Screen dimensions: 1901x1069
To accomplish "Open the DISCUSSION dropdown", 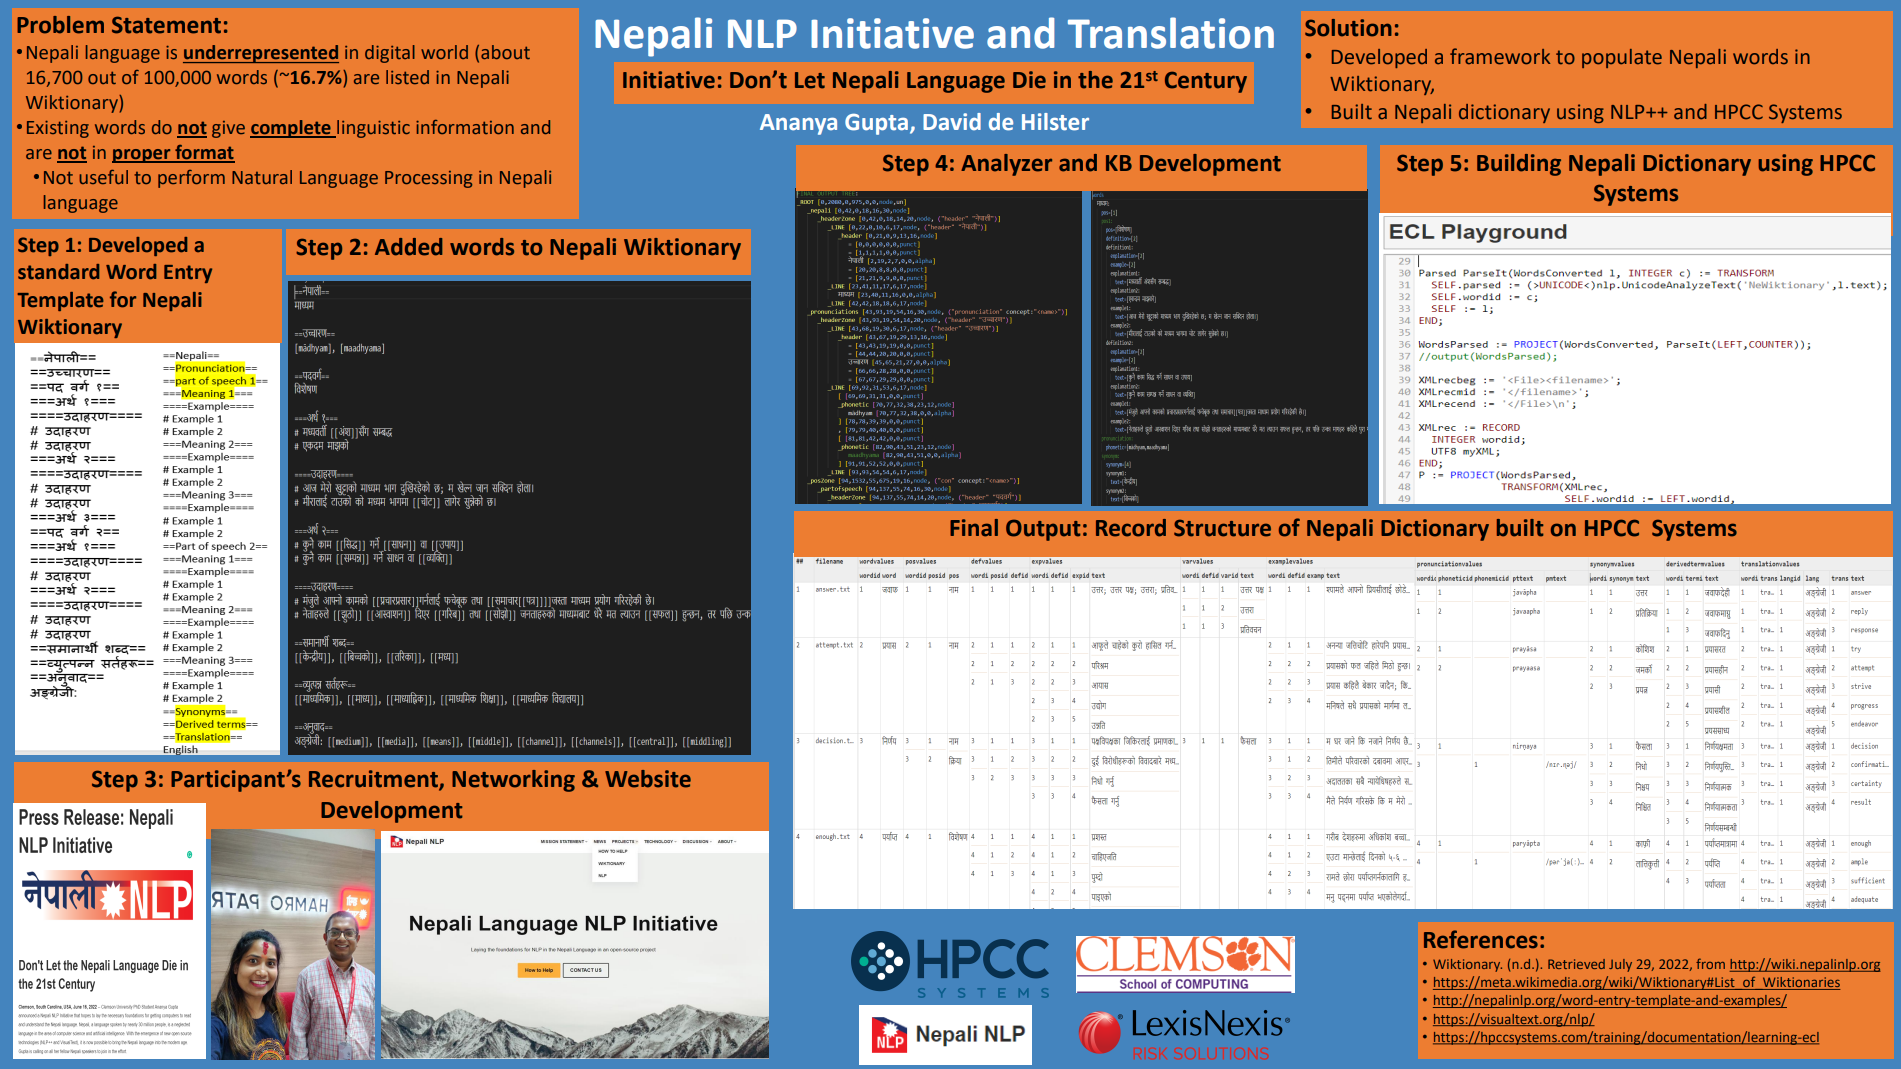I will click(x=695, y=841).
